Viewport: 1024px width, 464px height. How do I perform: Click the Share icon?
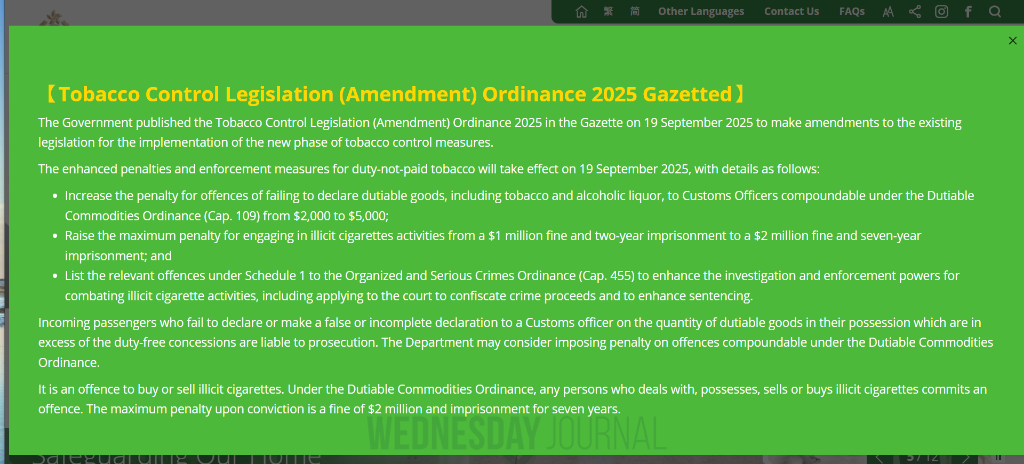tap(915, 12)
